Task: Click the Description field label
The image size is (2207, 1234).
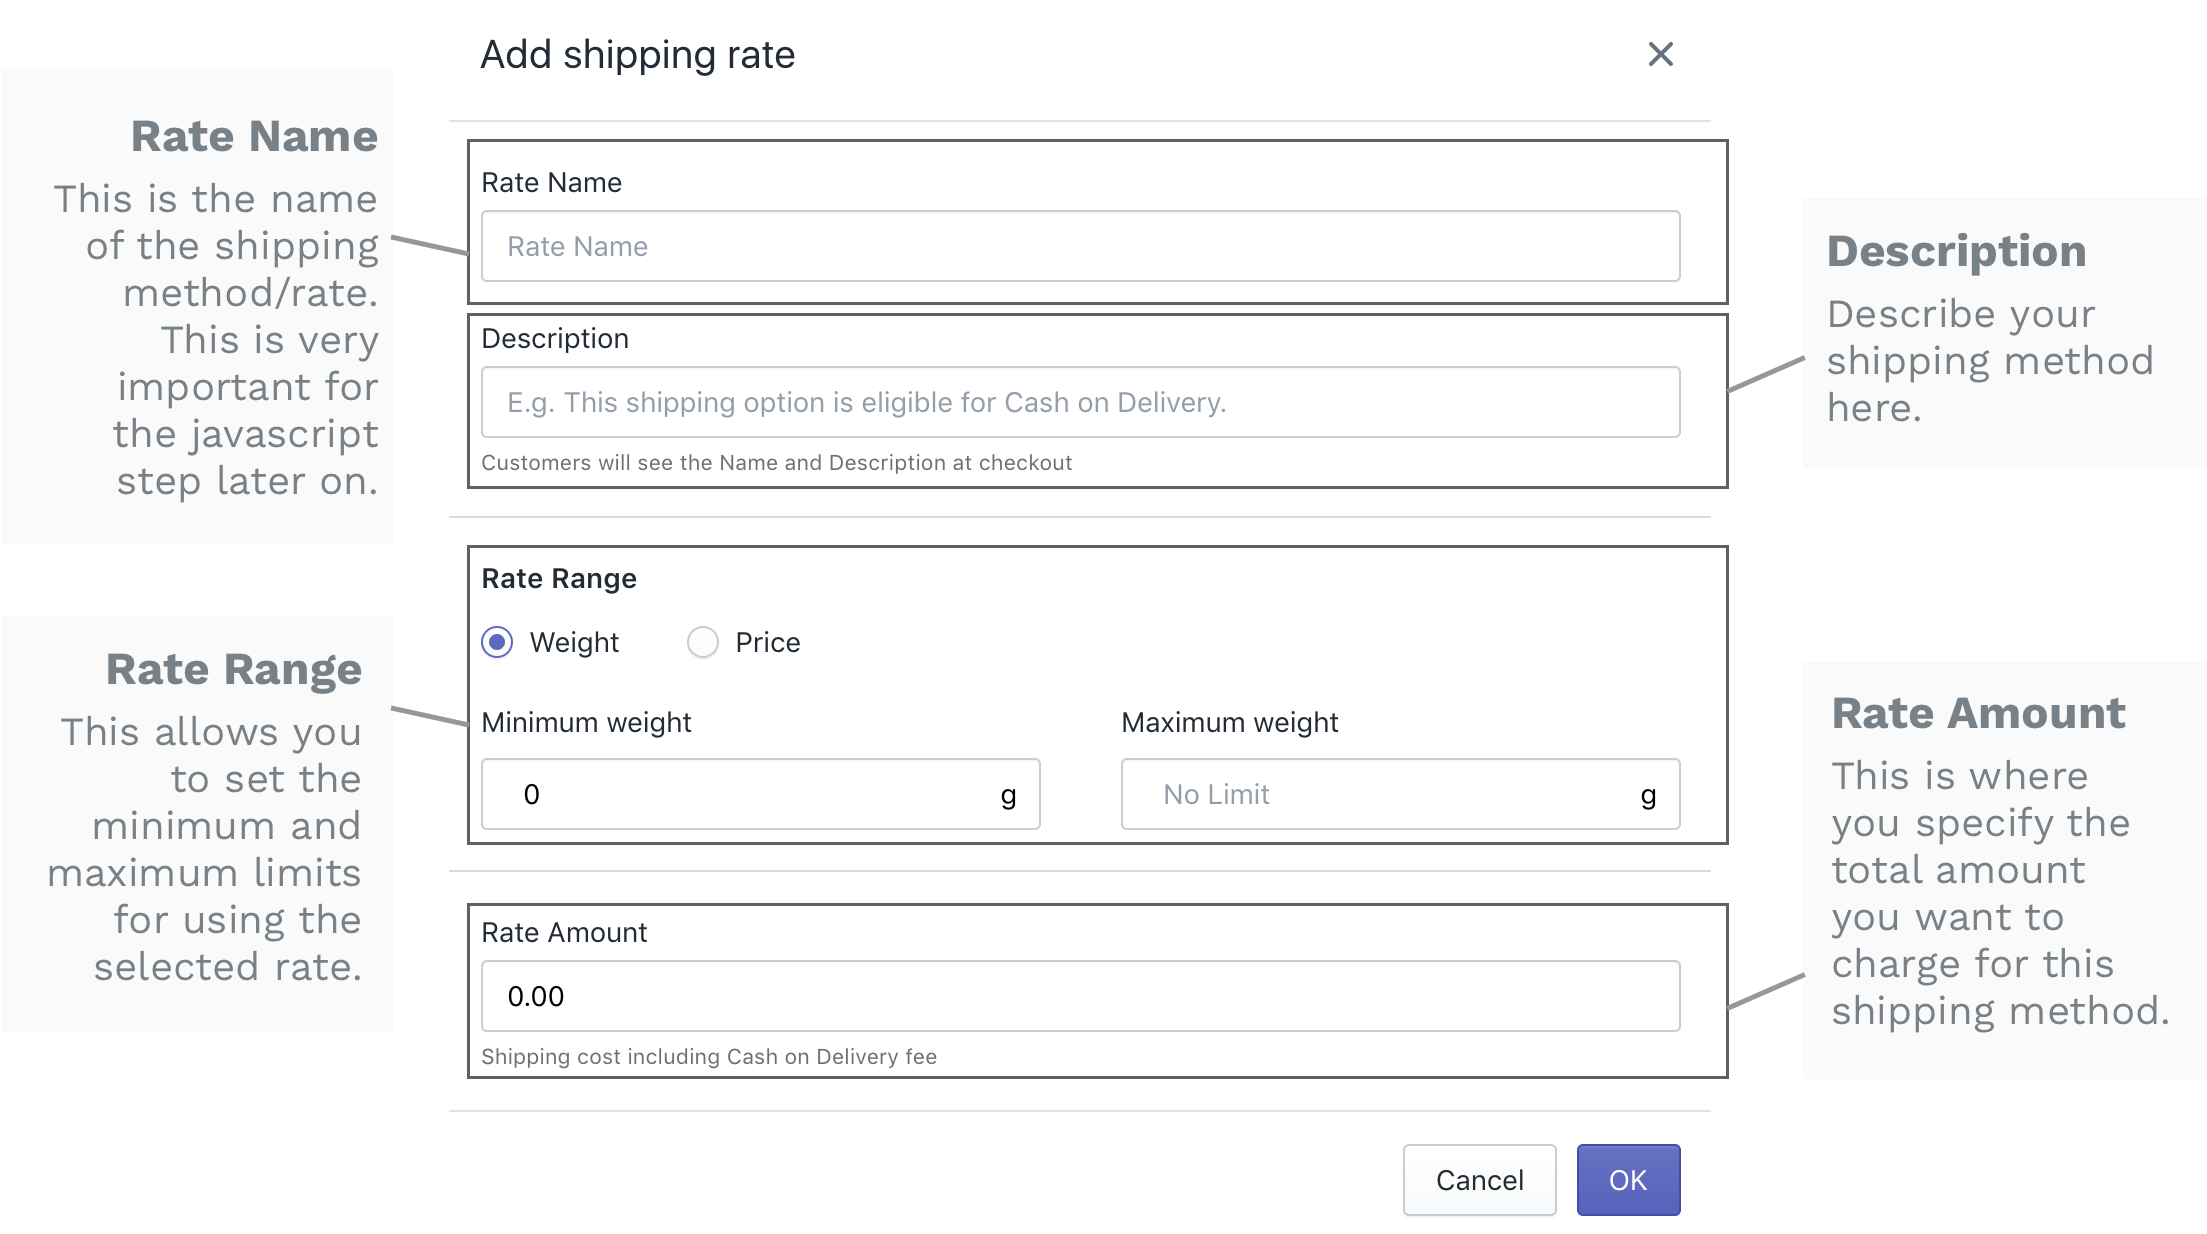Action: click(555, 338)
